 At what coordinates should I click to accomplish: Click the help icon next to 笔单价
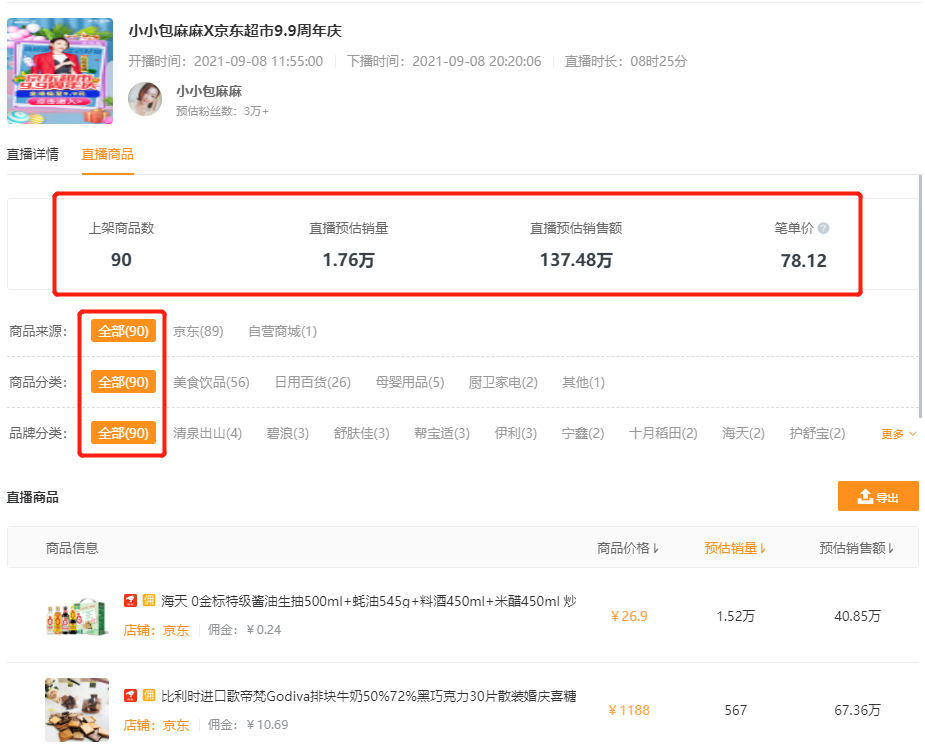click(824, 228)
